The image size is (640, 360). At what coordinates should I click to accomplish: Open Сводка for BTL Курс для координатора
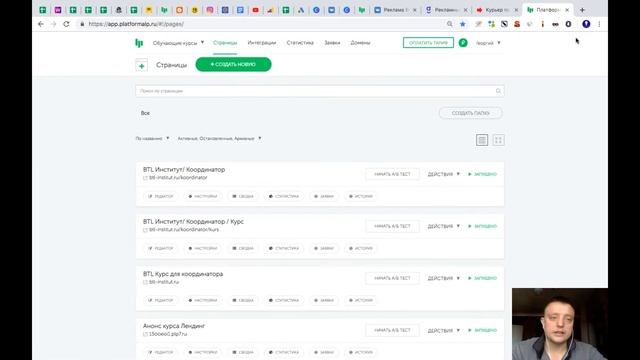tap(243, 300)
